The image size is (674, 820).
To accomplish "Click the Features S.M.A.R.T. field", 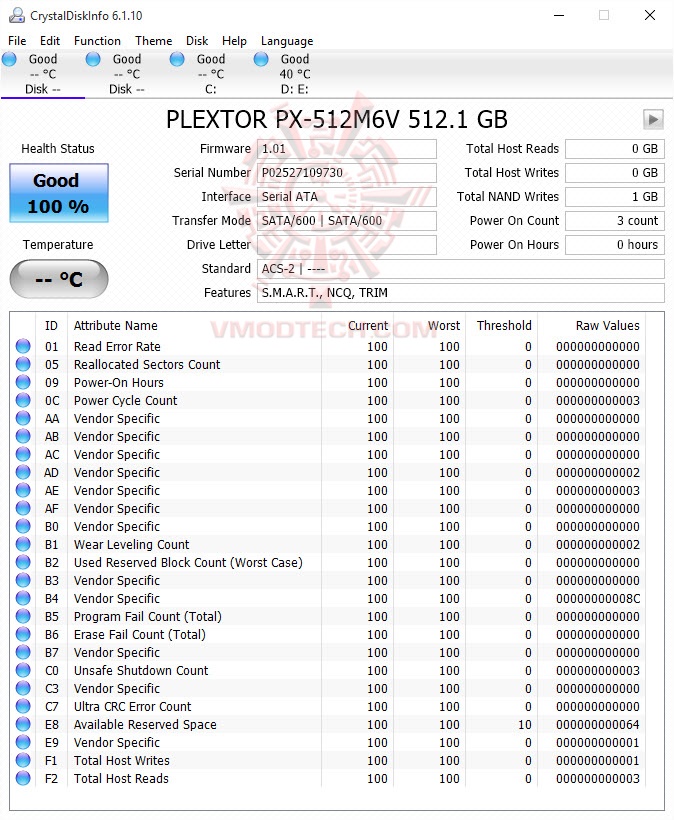I will coord(461,293).
